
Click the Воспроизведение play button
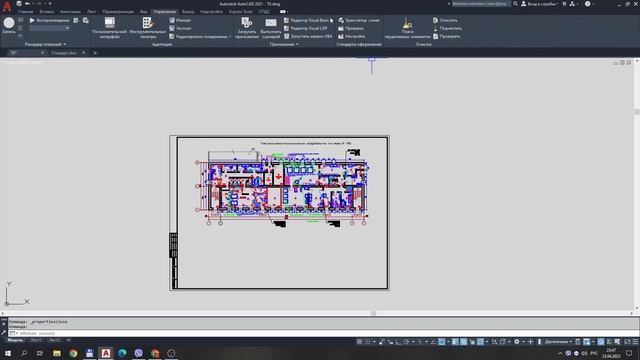[49, 20]
